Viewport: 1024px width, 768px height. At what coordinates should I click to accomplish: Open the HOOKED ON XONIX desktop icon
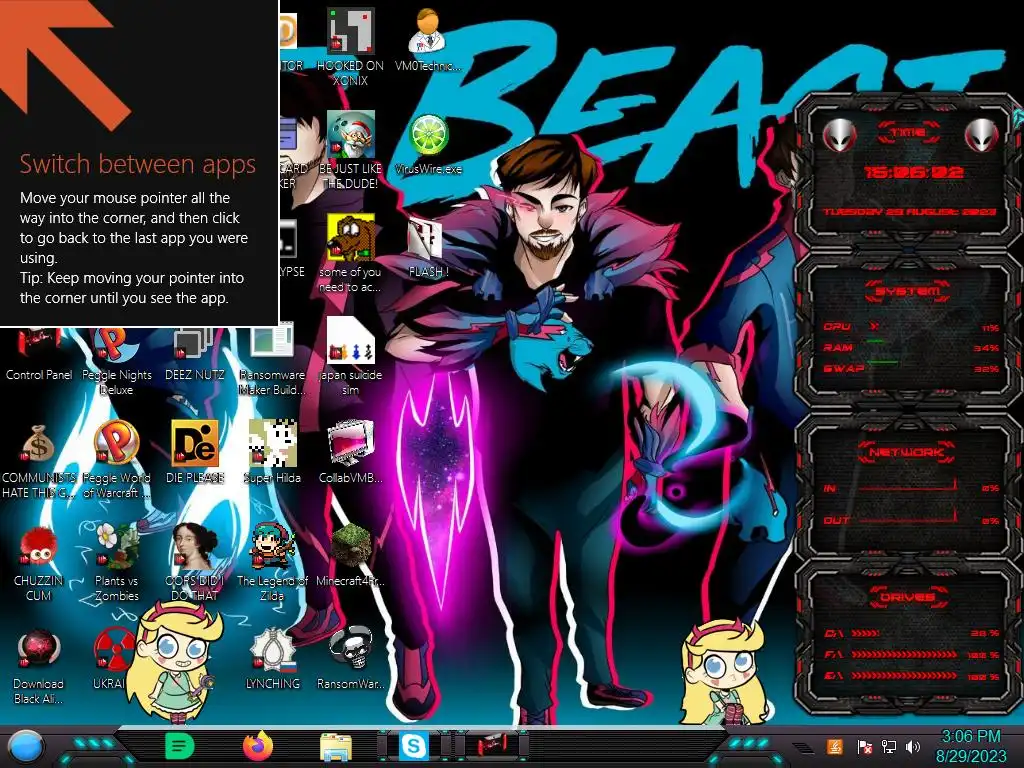(350, 47)
